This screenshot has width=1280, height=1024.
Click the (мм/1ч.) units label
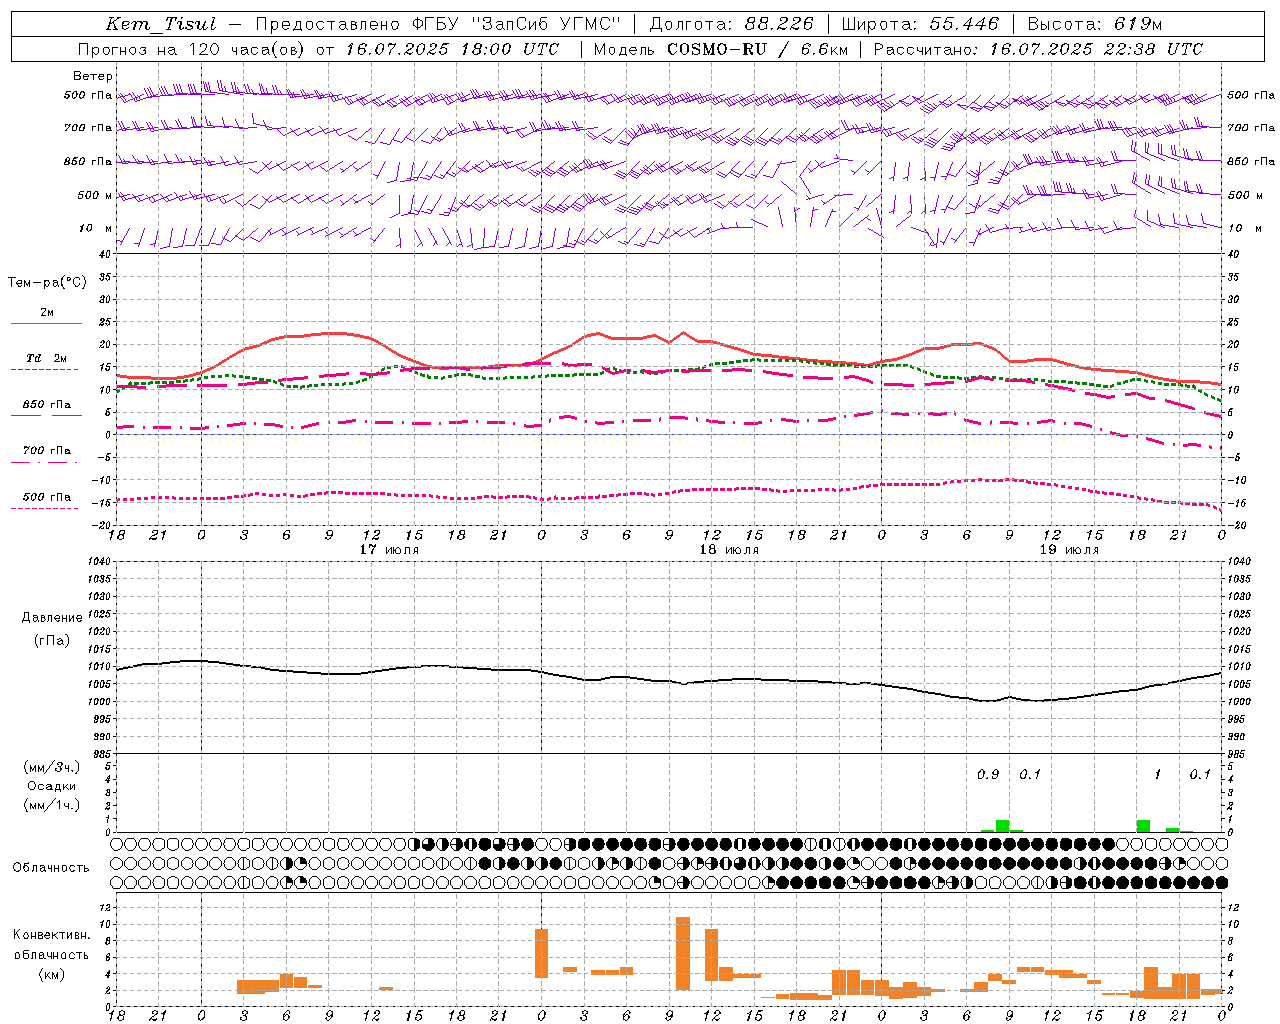(52, 805)
